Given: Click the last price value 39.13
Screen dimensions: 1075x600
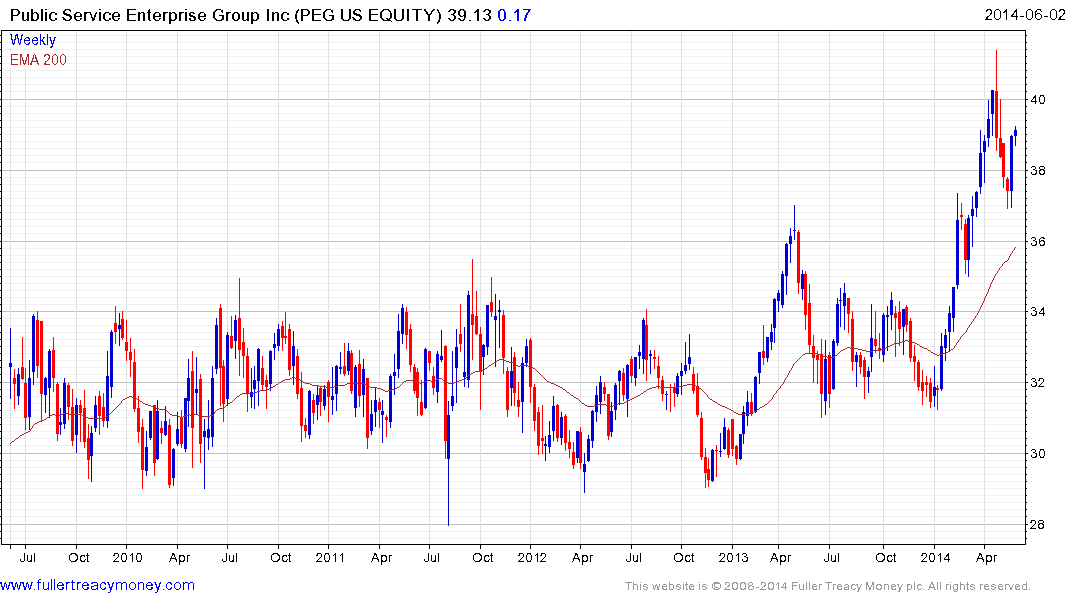Looking at the screenshot, I should click(469, 15).
